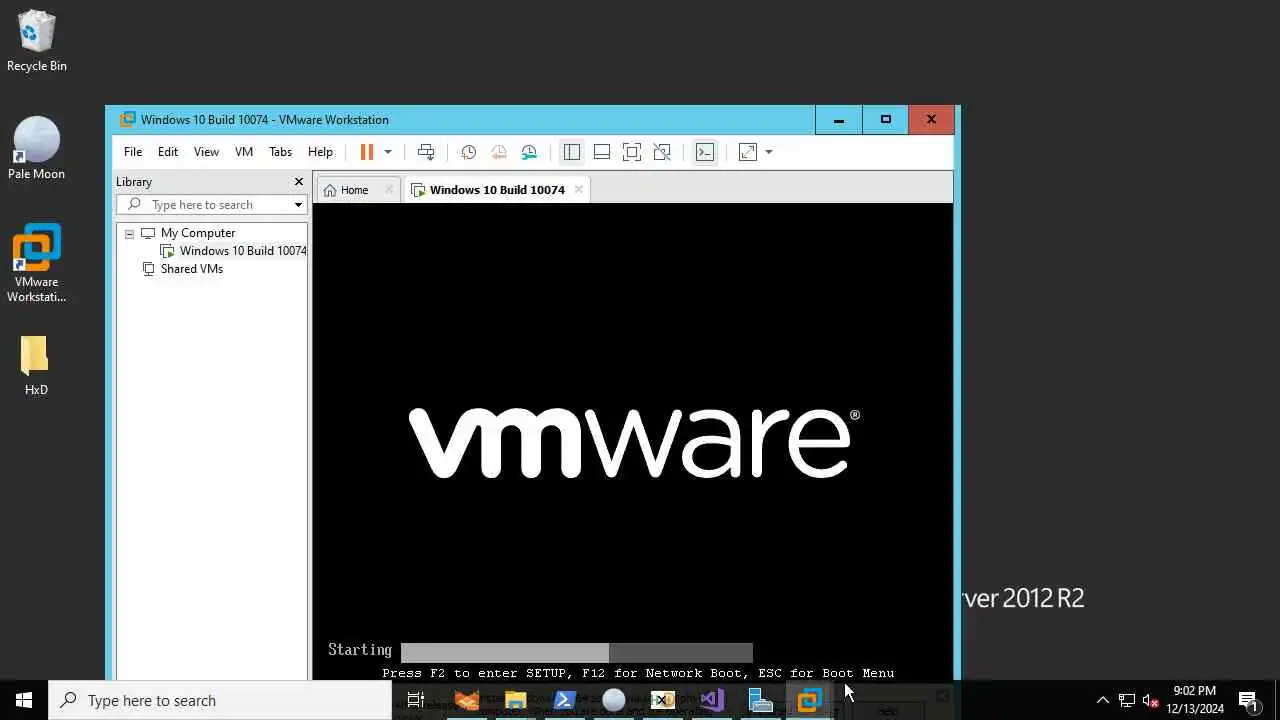Screen dimensions: 1280x720
Task: Close the Windows 10 Build 10074 tab
Action: (578, 190)
